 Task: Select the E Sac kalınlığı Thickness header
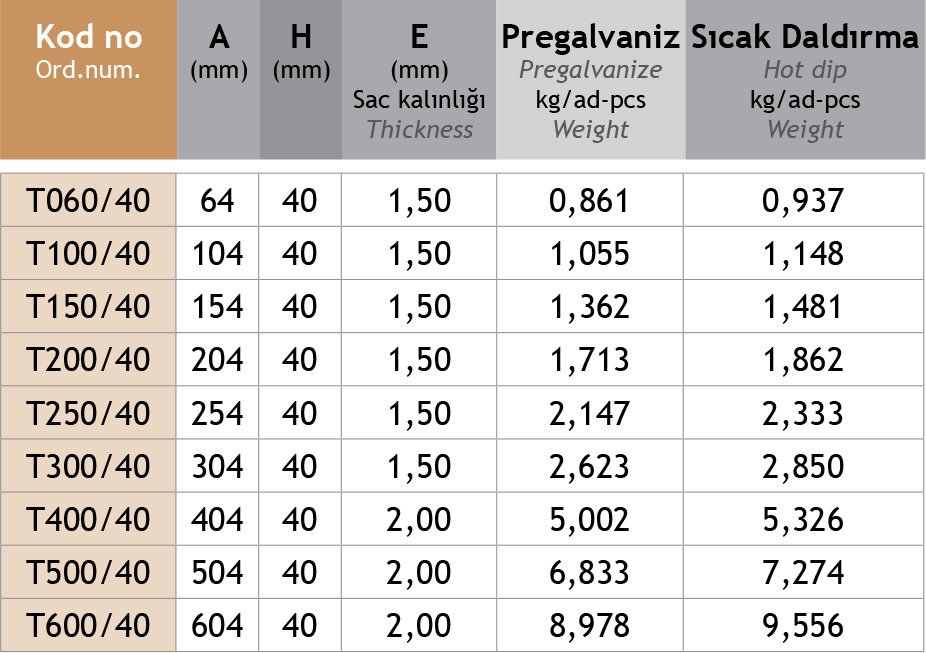[x=419, y=80]
